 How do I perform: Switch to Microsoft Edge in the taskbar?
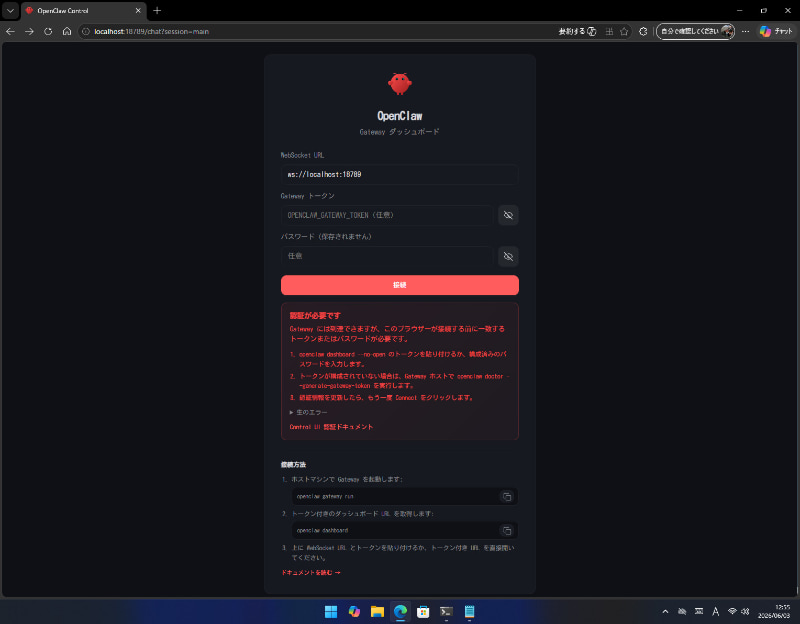tap(400, 611)
